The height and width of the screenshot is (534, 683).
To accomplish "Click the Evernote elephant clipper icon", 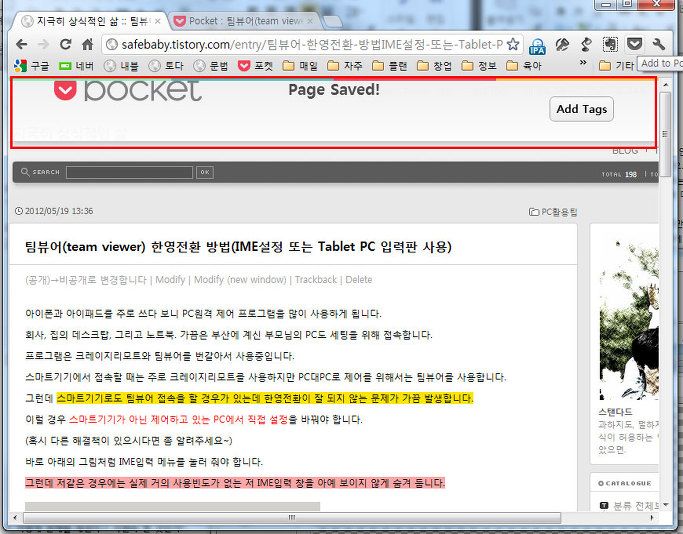I will coord(610,44).
